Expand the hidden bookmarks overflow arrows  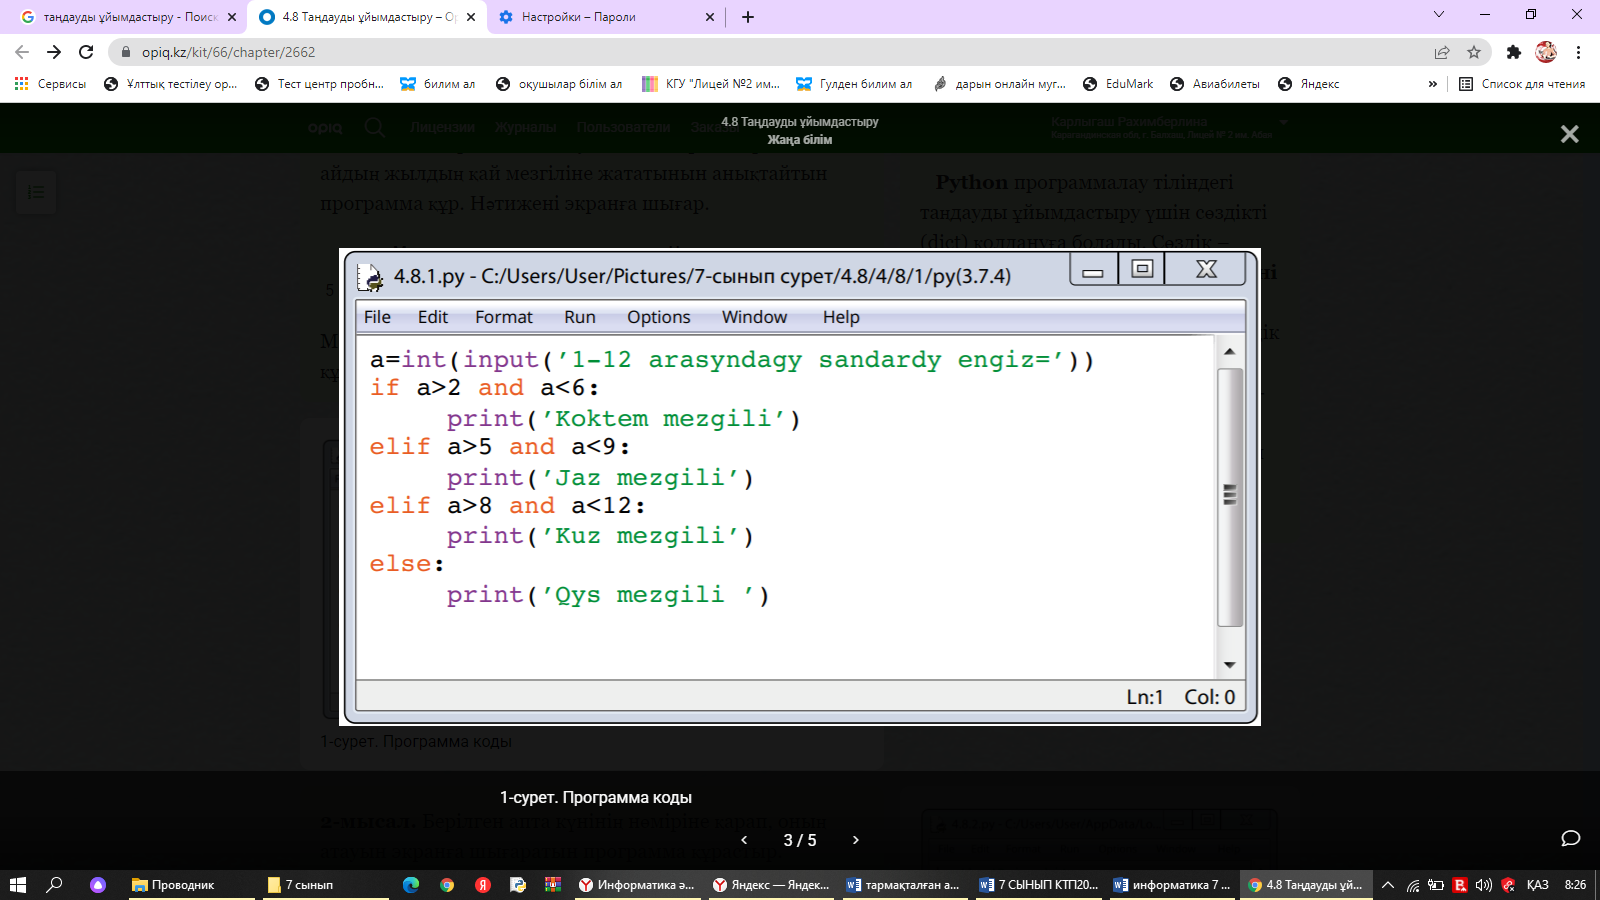(x=1433, y=84)
